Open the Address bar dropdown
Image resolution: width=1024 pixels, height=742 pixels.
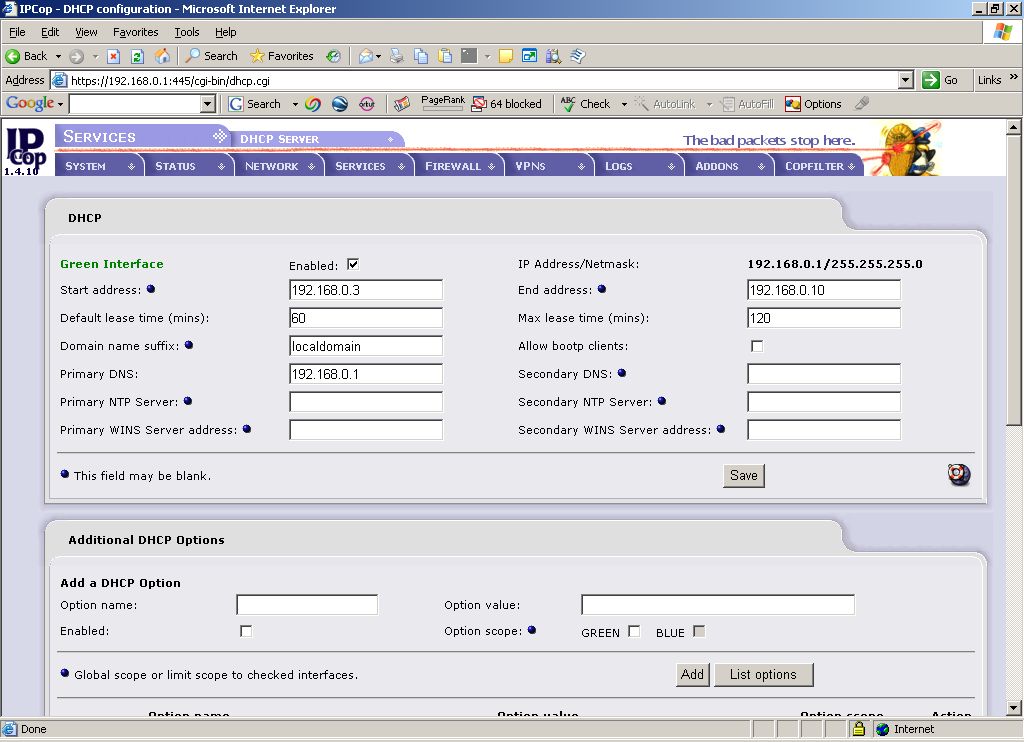[905, 80]
